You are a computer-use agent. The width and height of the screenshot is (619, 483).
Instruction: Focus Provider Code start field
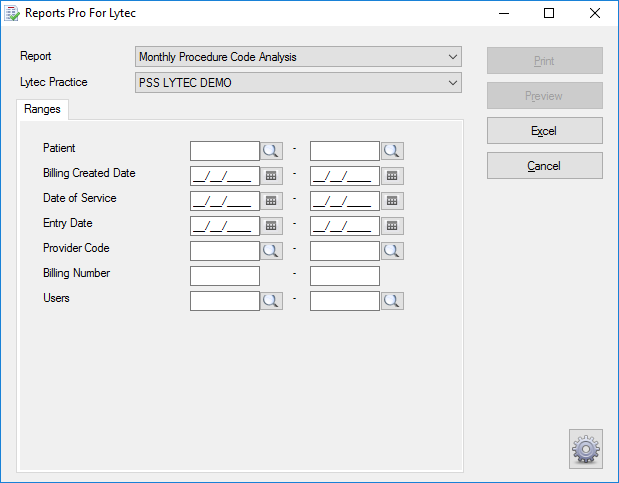pyautogui.click(x=225, y=251)
